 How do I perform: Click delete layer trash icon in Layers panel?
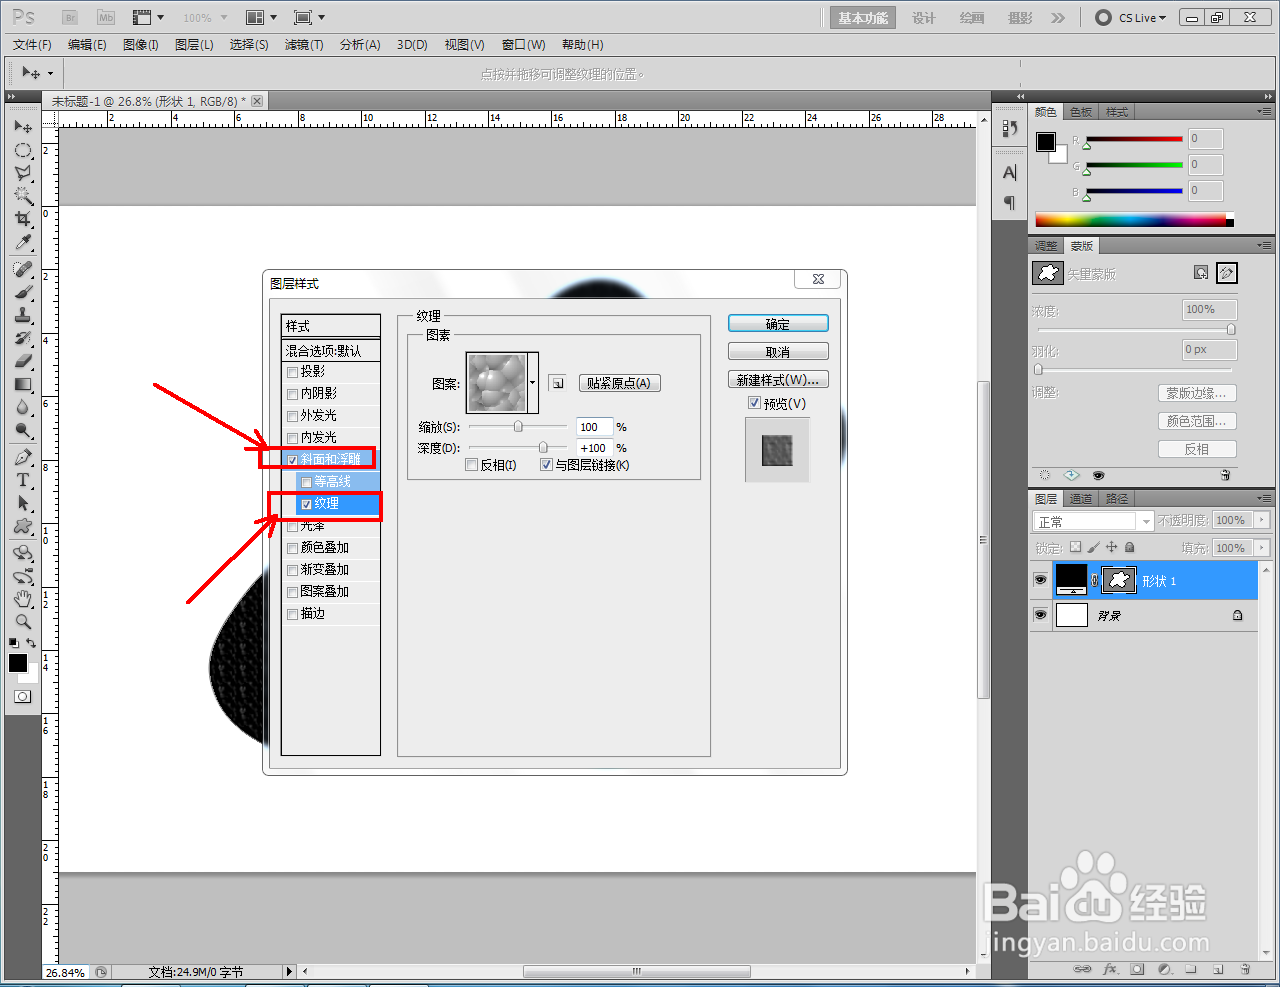tap(1245, 969)
